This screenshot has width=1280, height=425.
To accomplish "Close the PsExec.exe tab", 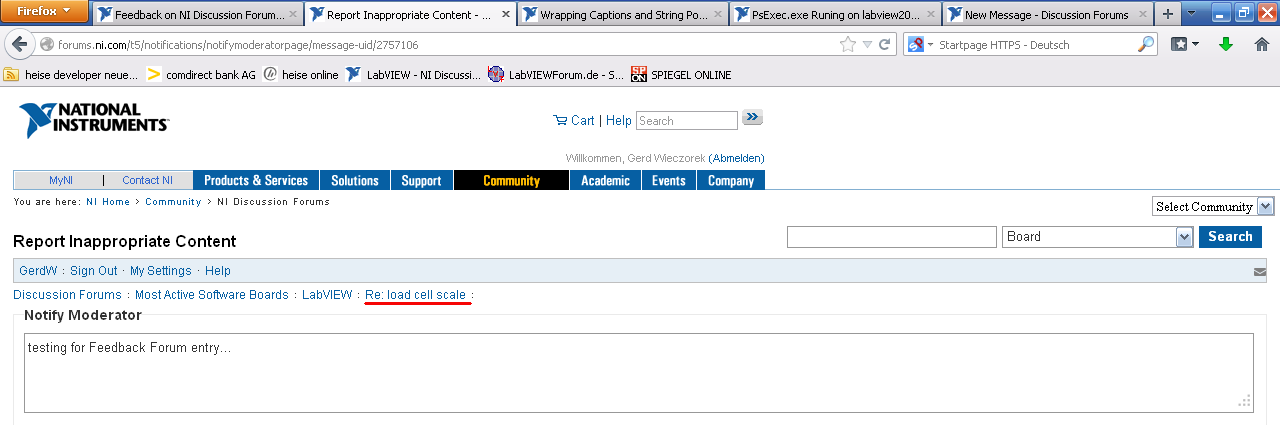I will coord(929,15).
